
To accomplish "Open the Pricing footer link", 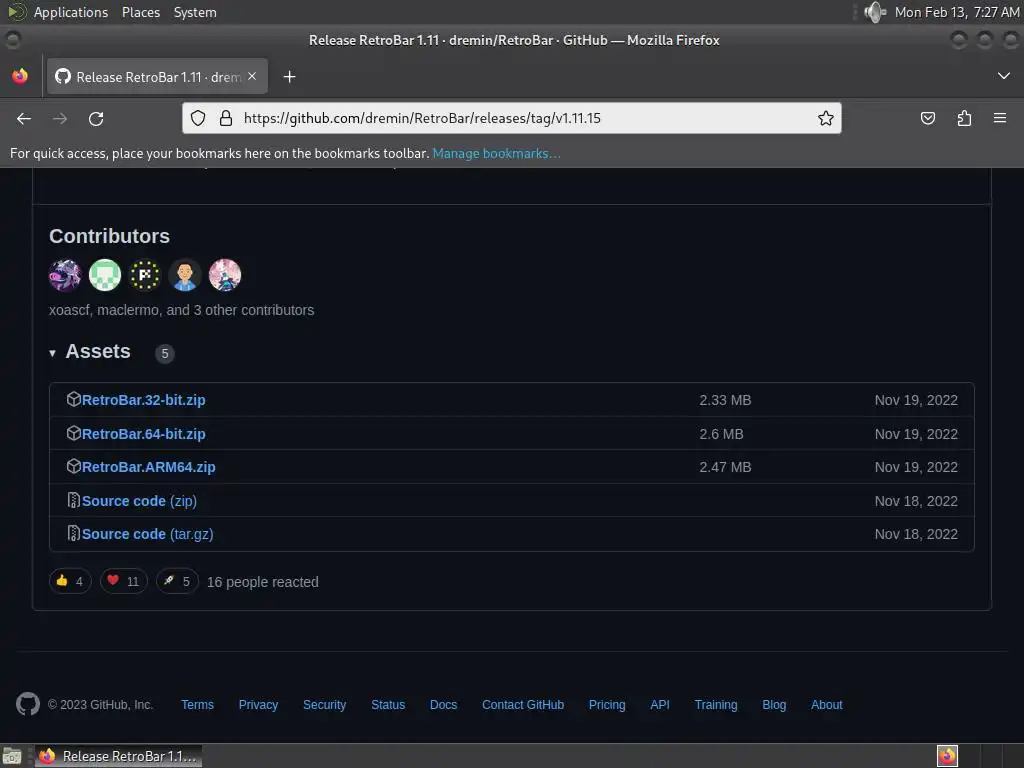I will point(607,705).
